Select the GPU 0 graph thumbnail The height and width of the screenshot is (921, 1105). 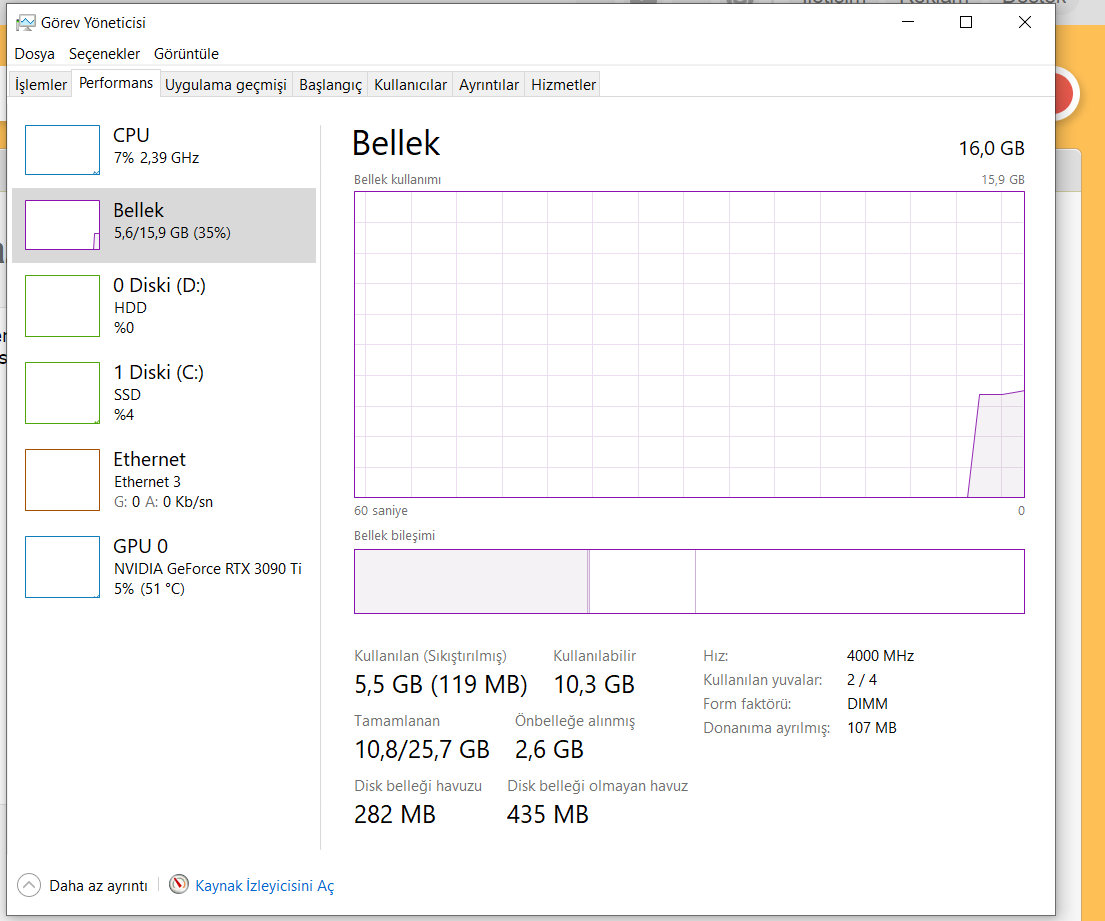click(63, 567)
